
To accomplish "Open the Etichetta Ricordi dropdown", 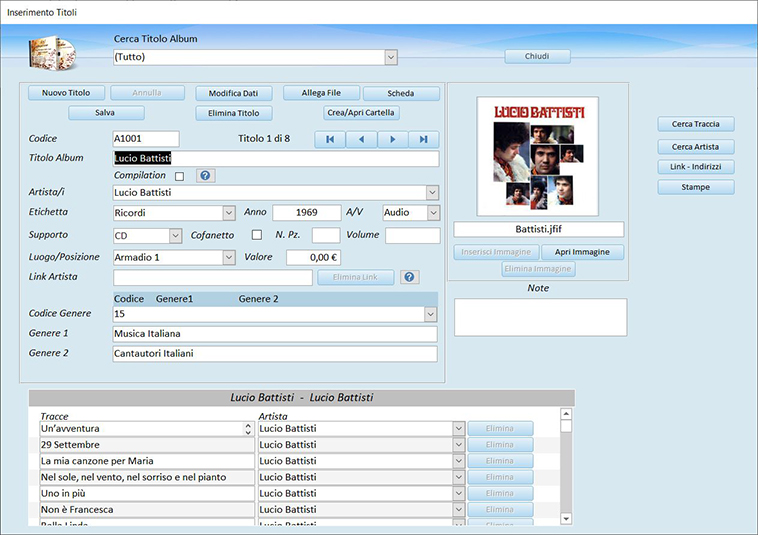I will pyautogui.click(x=229, y=213).
